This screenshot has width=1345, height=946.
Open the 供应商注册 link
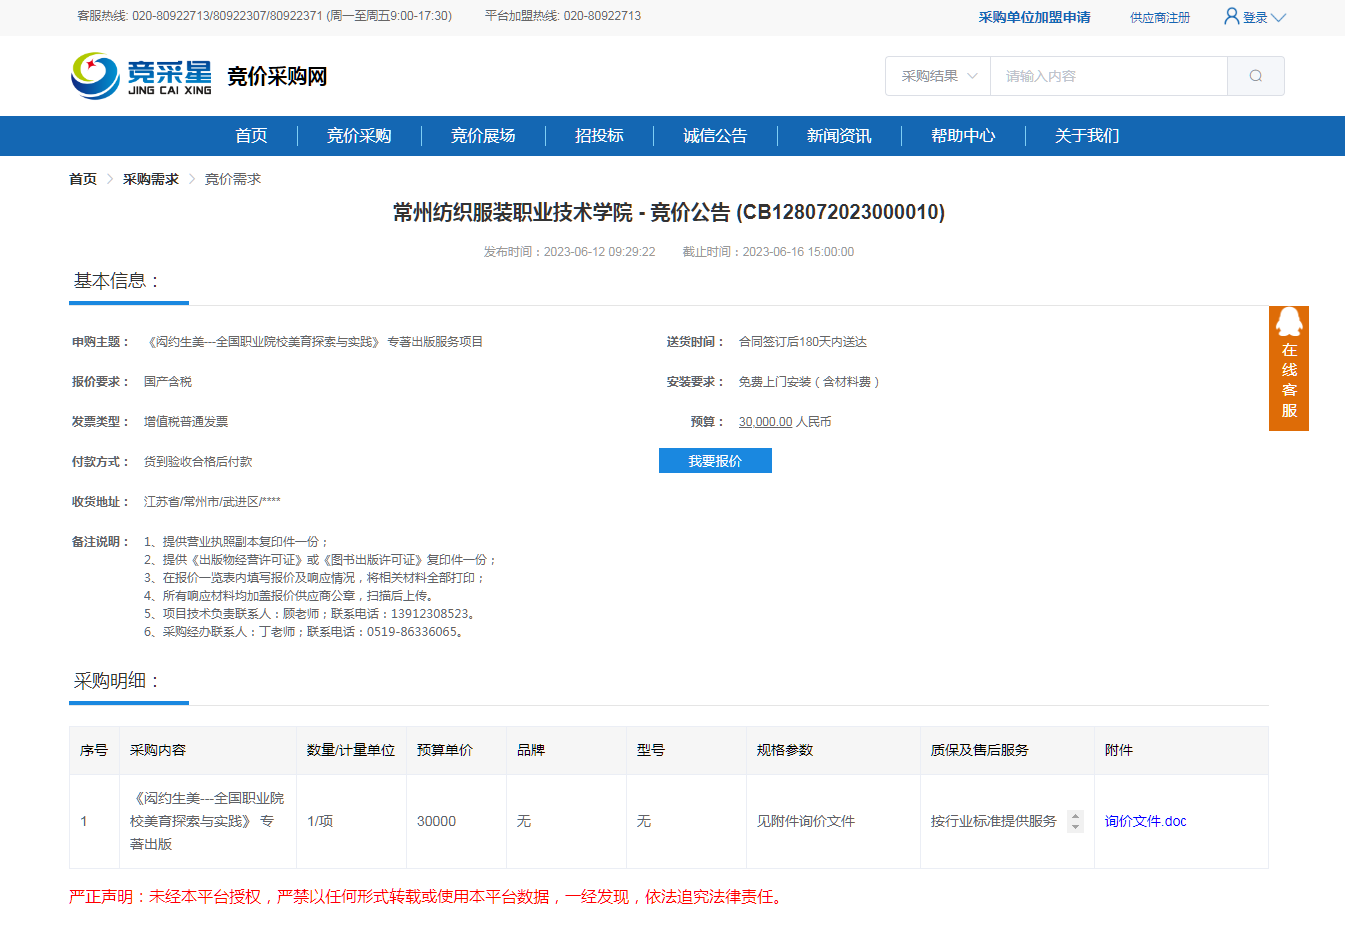[x=1159, y=17]
